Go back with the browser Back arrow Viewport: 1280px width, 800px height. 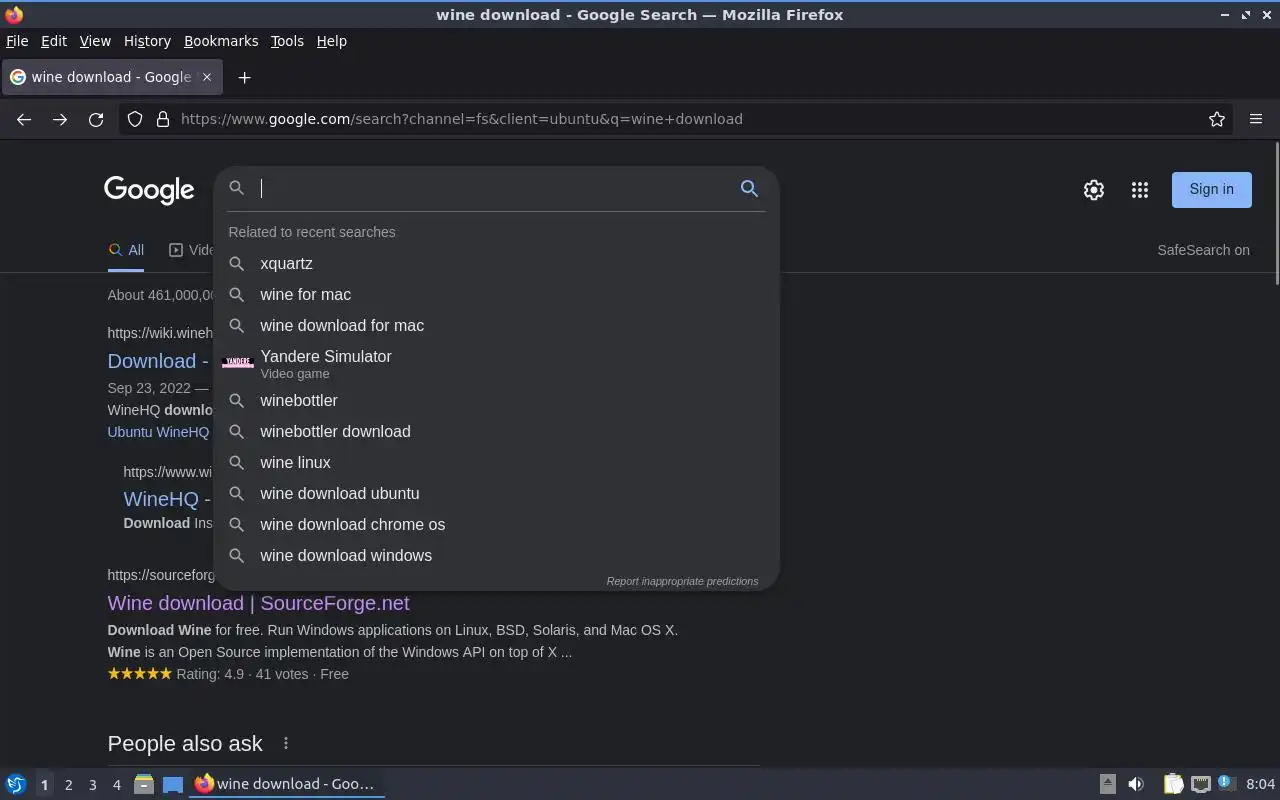point(24,119)
